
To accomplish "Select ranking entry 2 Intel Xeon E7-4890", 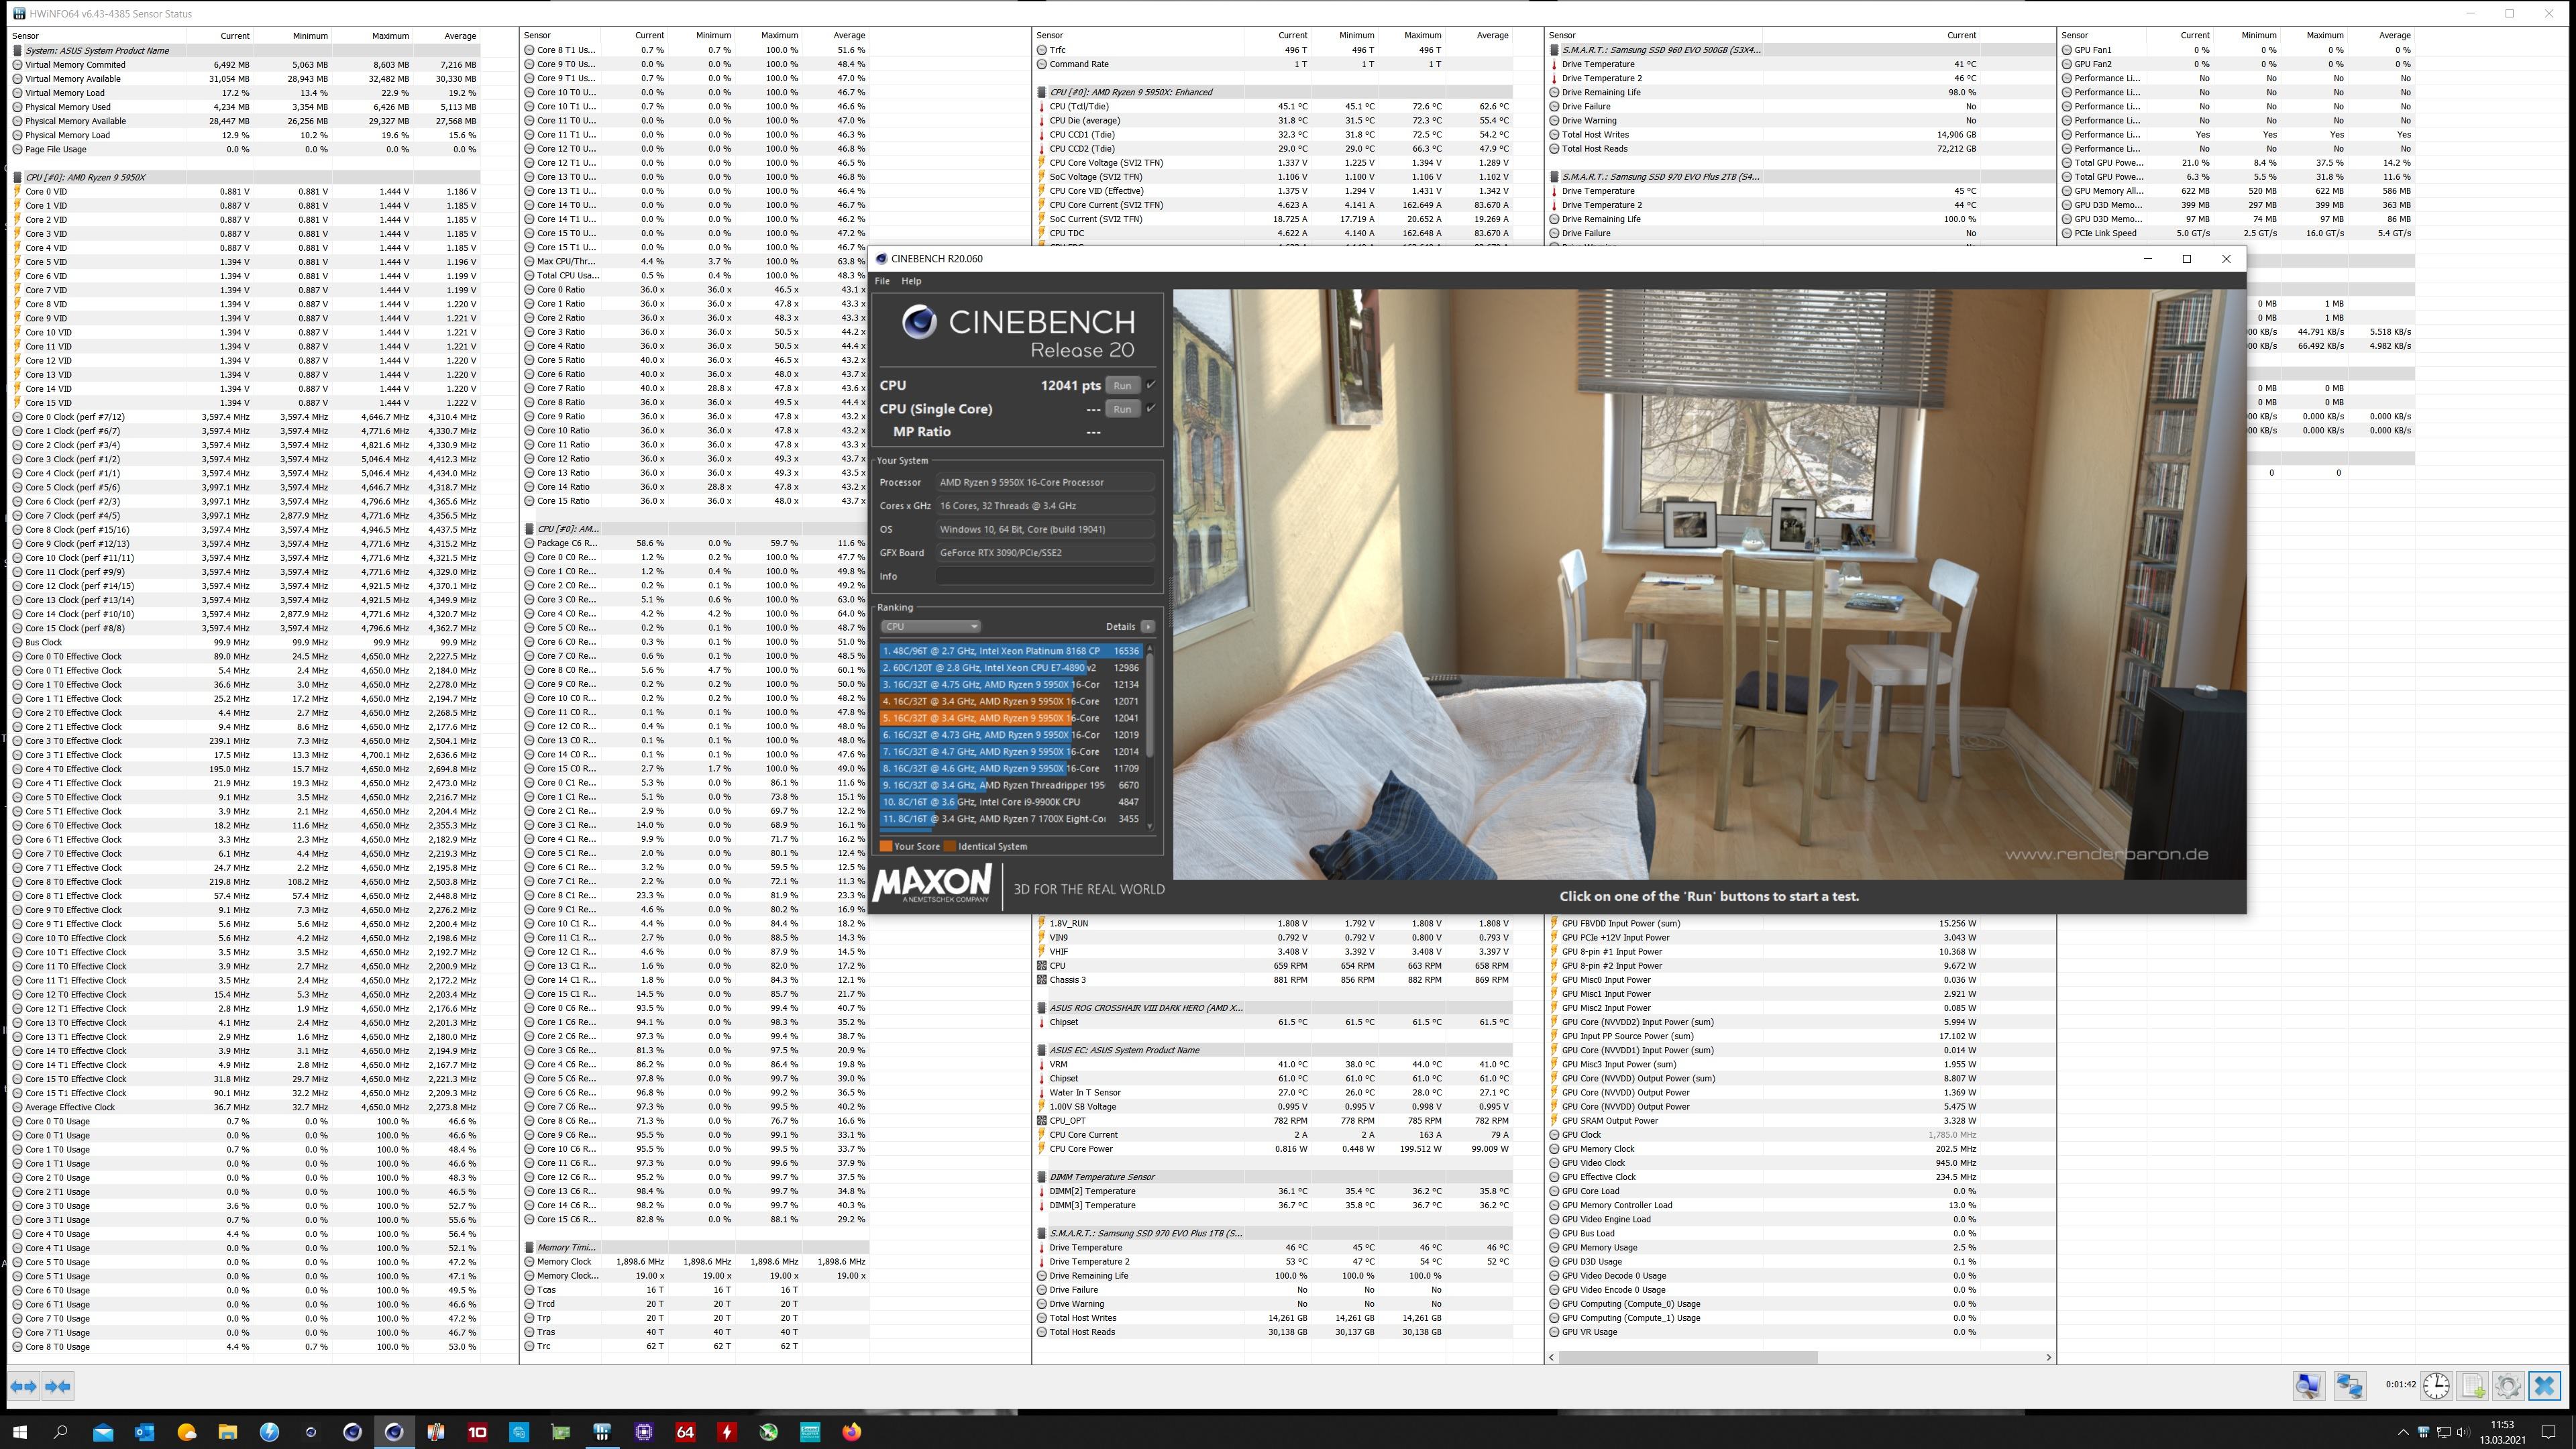I will pyautogui.click(x=1011, y=668).
